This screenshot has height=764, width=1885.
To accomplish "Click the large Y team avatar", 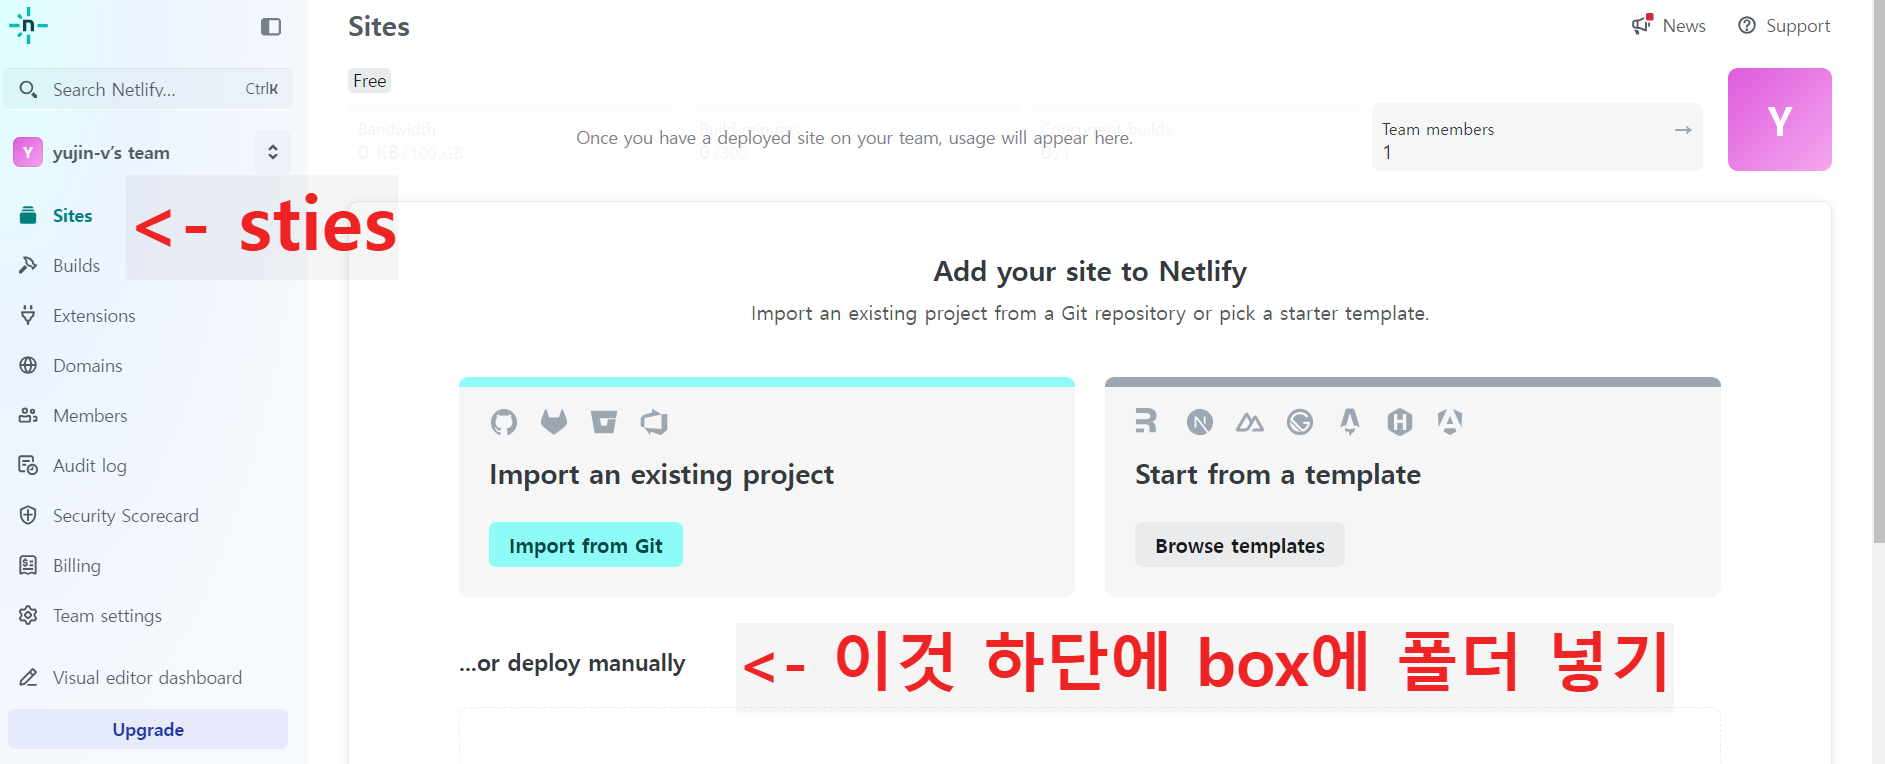I will (x=1780, y=119).
